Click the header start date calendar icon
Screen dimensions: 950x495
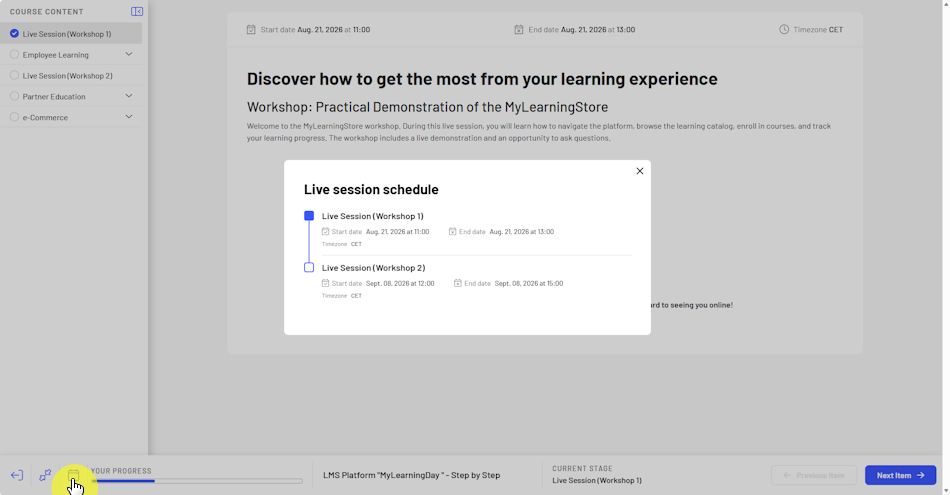point(251,29)
